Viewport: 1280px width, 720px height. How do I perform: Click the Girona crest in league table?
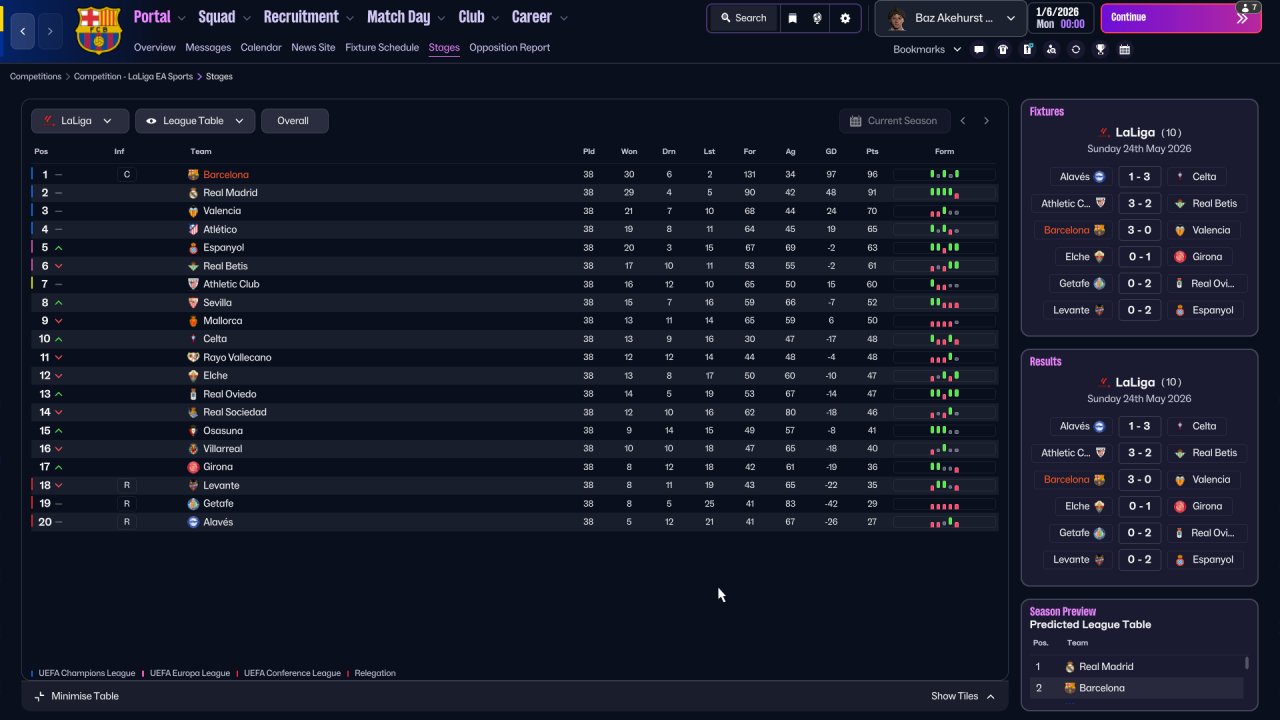tap(193, 467)
